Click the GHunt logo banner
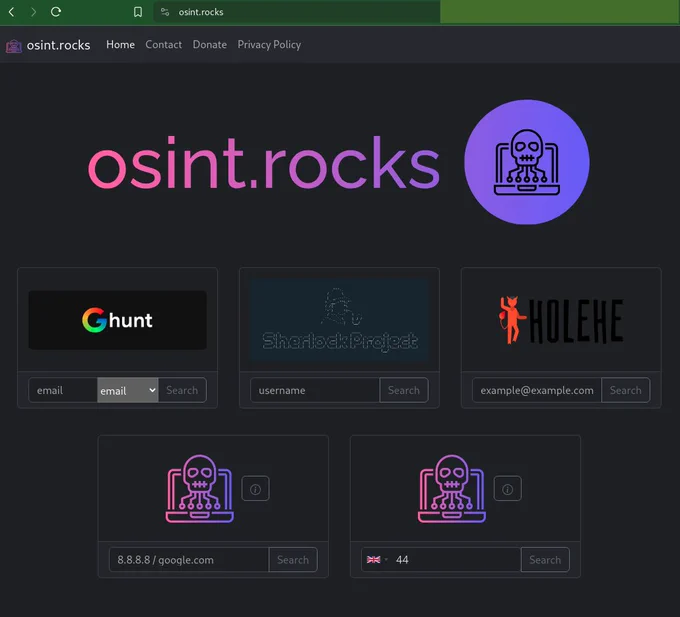The image size is (680, 617). pos(118,320)
